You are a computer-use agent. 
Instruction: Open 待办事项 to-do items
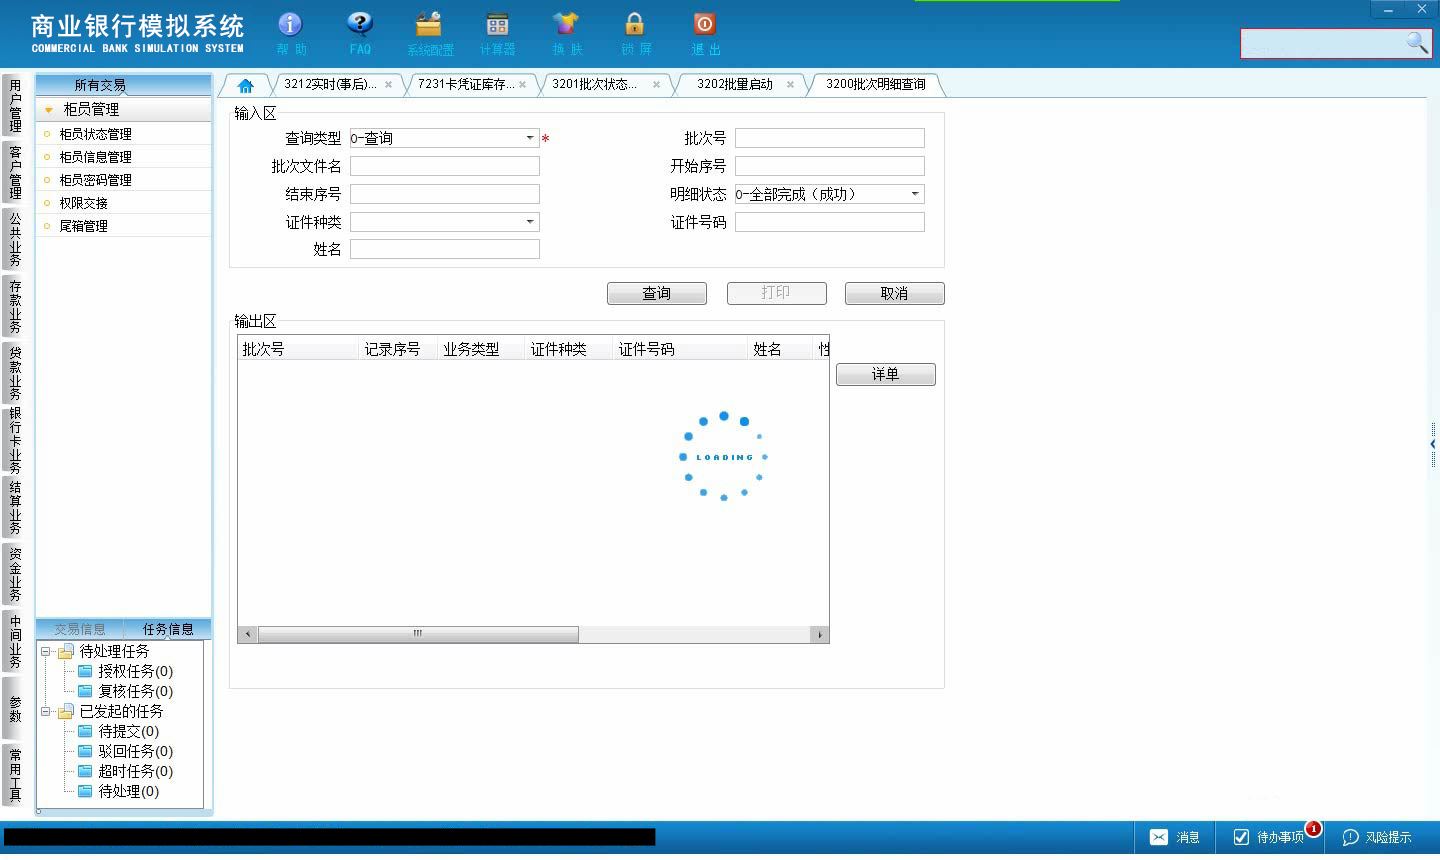coord(1269,837)
